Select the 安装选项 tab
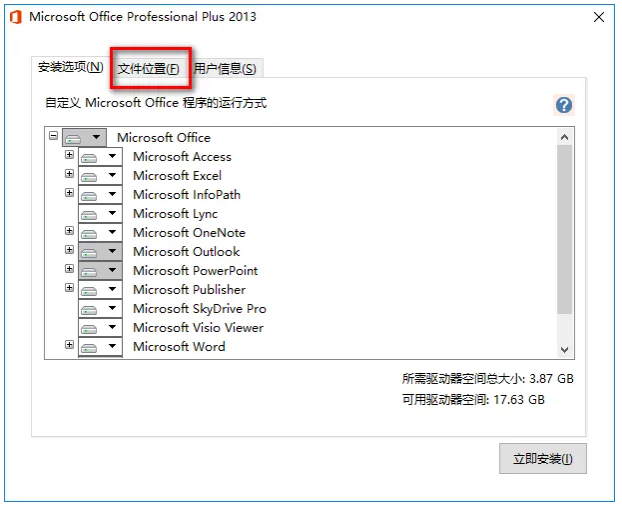 pos(70,67)
